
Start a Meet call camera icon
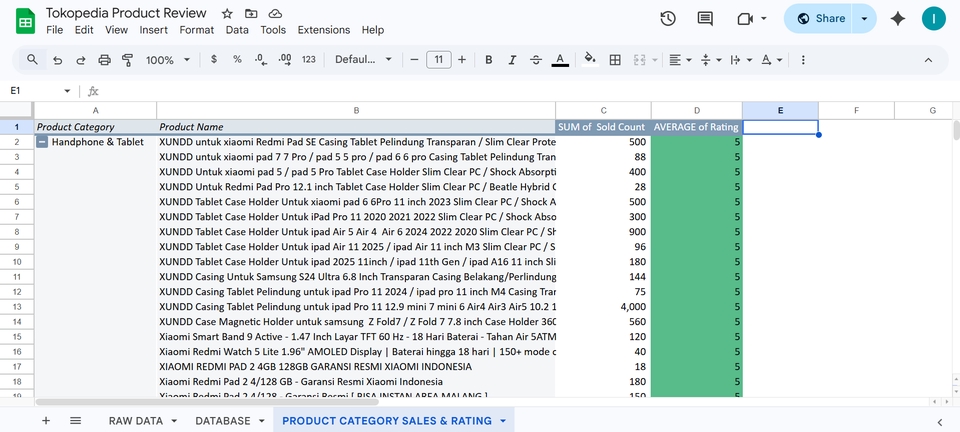[x=744, y=19]
